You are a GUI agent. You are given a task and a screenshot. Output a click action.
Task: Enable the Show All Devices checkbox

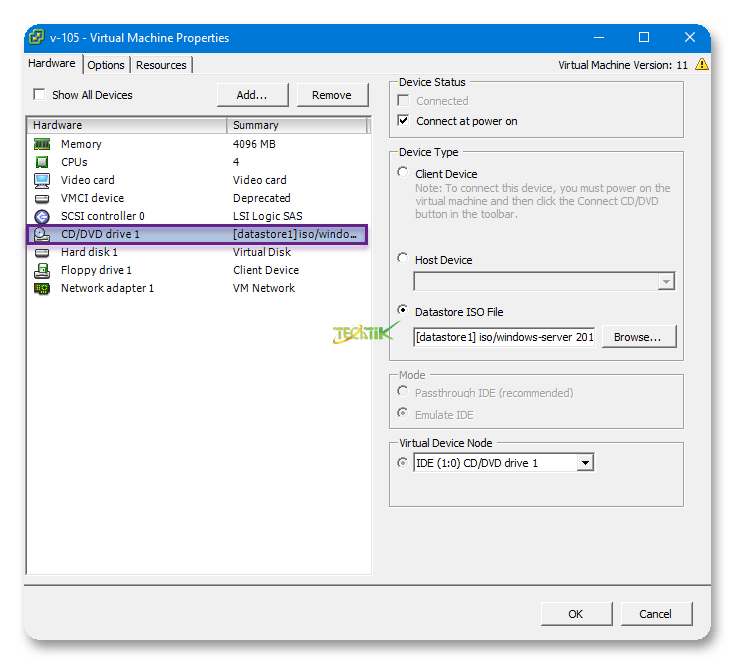tap(39, 95)
